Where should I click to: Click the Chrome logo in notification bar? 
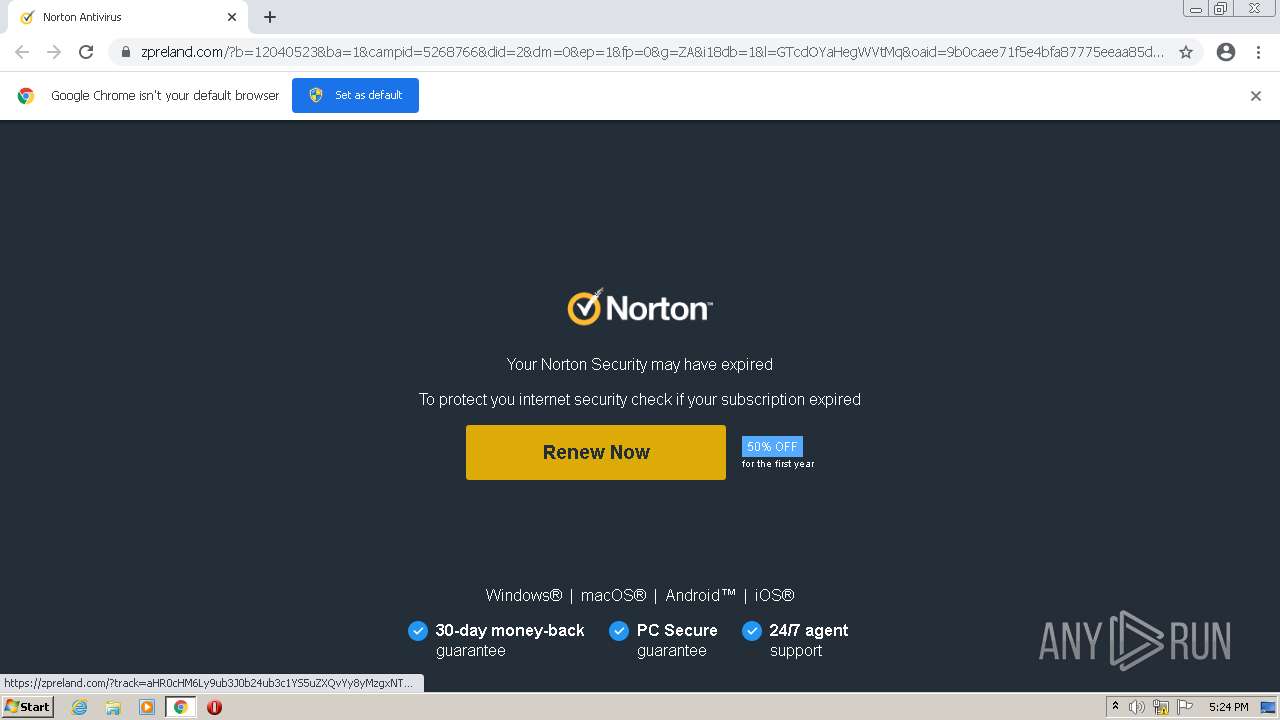tap(26, 96)
